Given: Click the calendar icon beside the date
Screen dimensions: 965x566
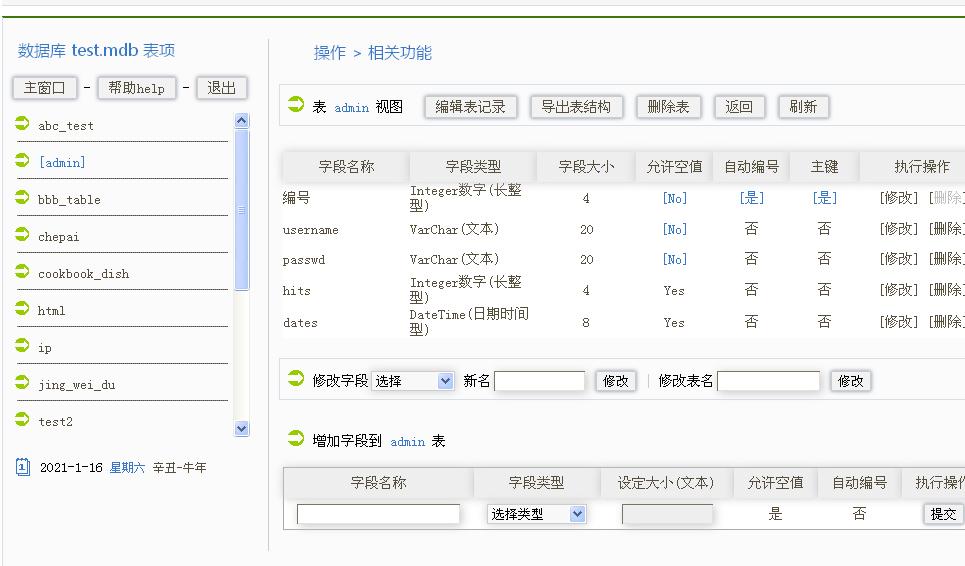Looking at the screenshot, I should point(24,467).
